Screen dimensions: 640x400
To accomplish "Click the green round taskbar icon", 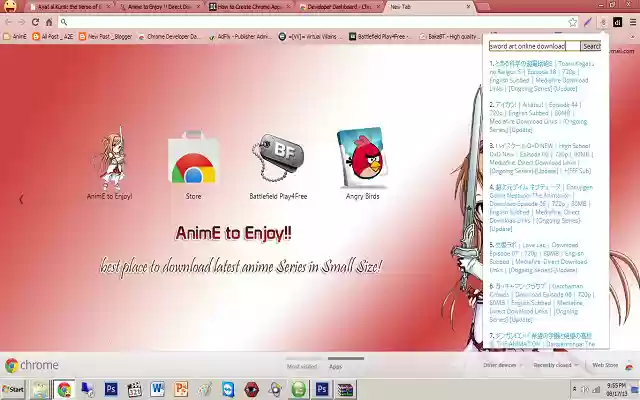I will pyautogui.click(x=298, y=389).
